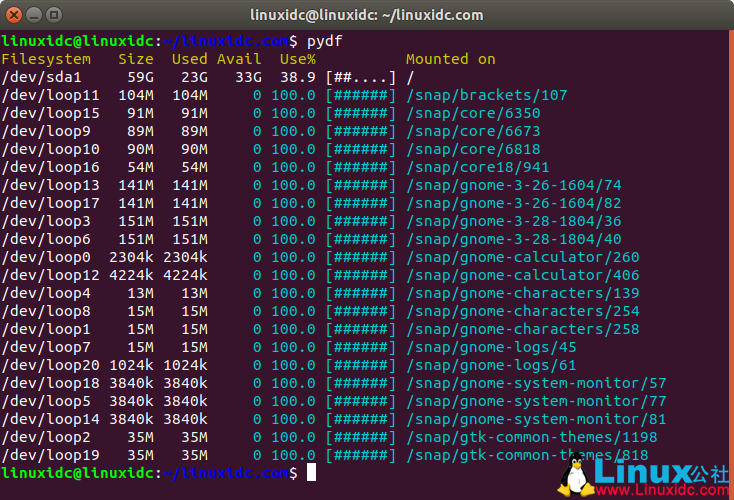Click mount path /snap/gnome-system-monitor/81
Screen dimensions: 734x500
[536, 419]
